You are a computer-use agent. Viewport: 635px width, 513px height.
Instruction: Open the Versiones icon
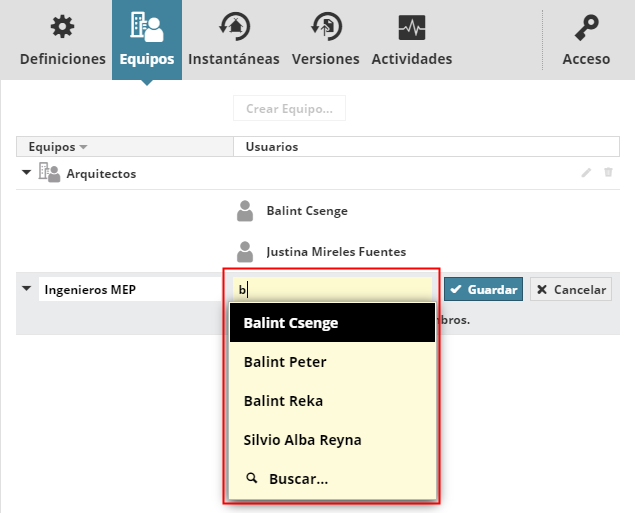pyautogui.click(x=325, y=27)
